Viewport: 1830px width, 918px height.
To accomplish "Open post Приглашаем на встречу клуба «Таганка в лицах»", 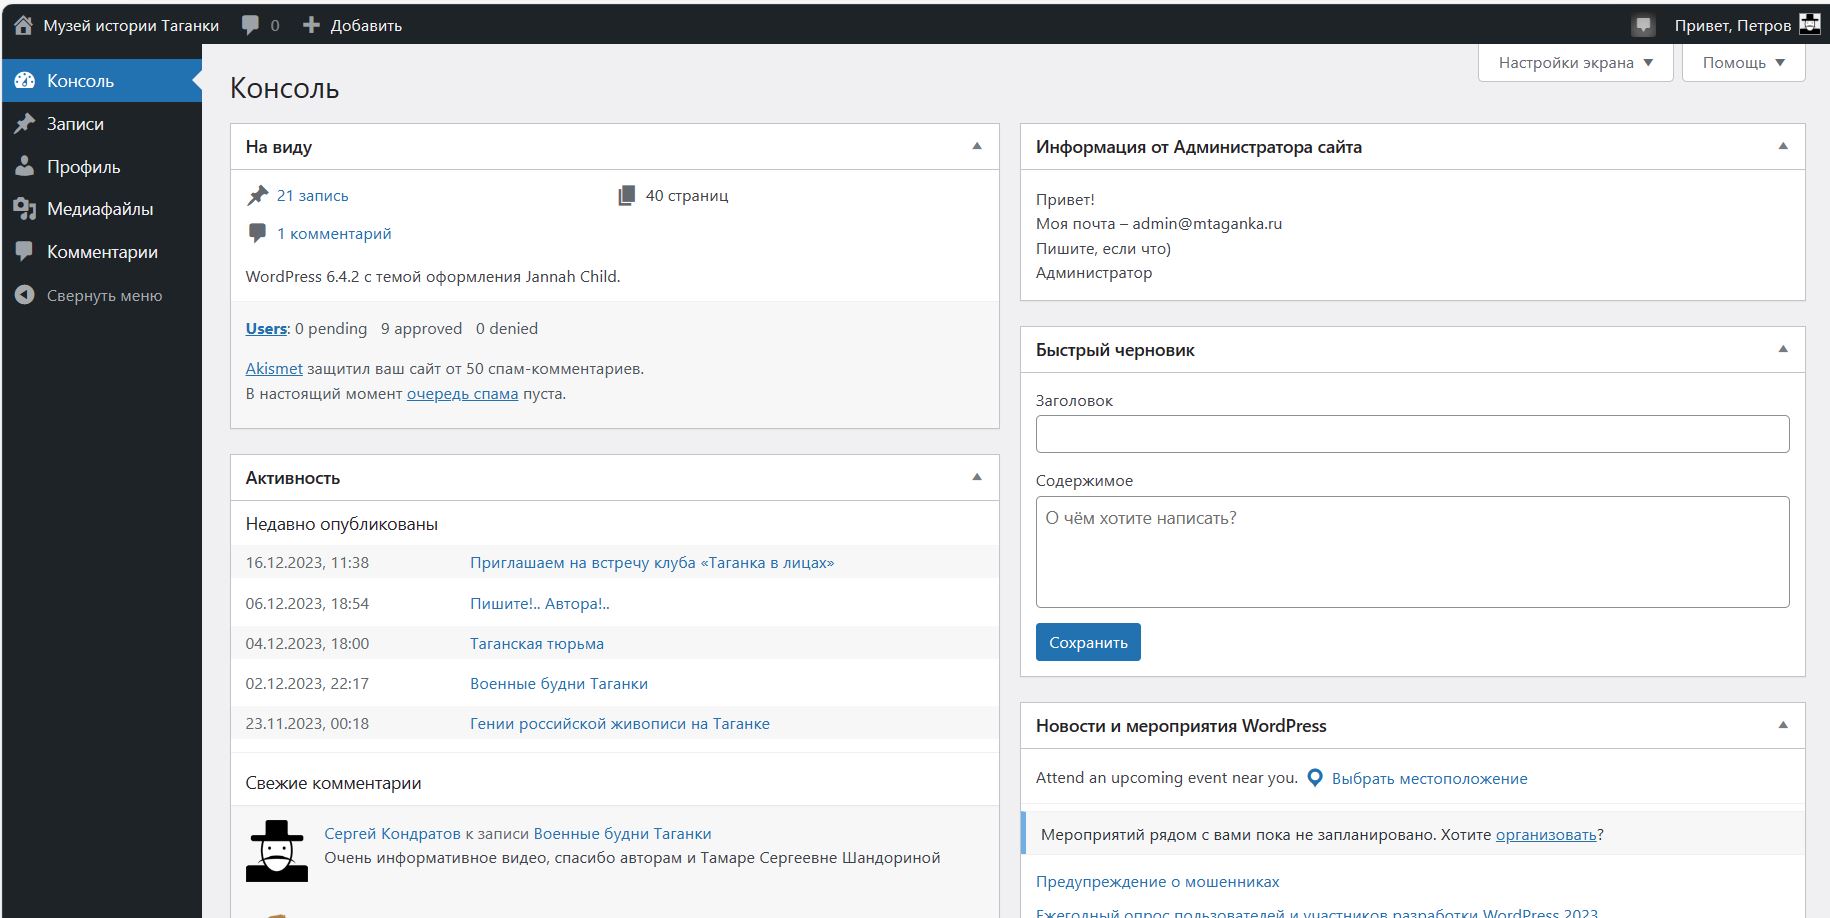I will pyautogui.click(x=652, y=562).
